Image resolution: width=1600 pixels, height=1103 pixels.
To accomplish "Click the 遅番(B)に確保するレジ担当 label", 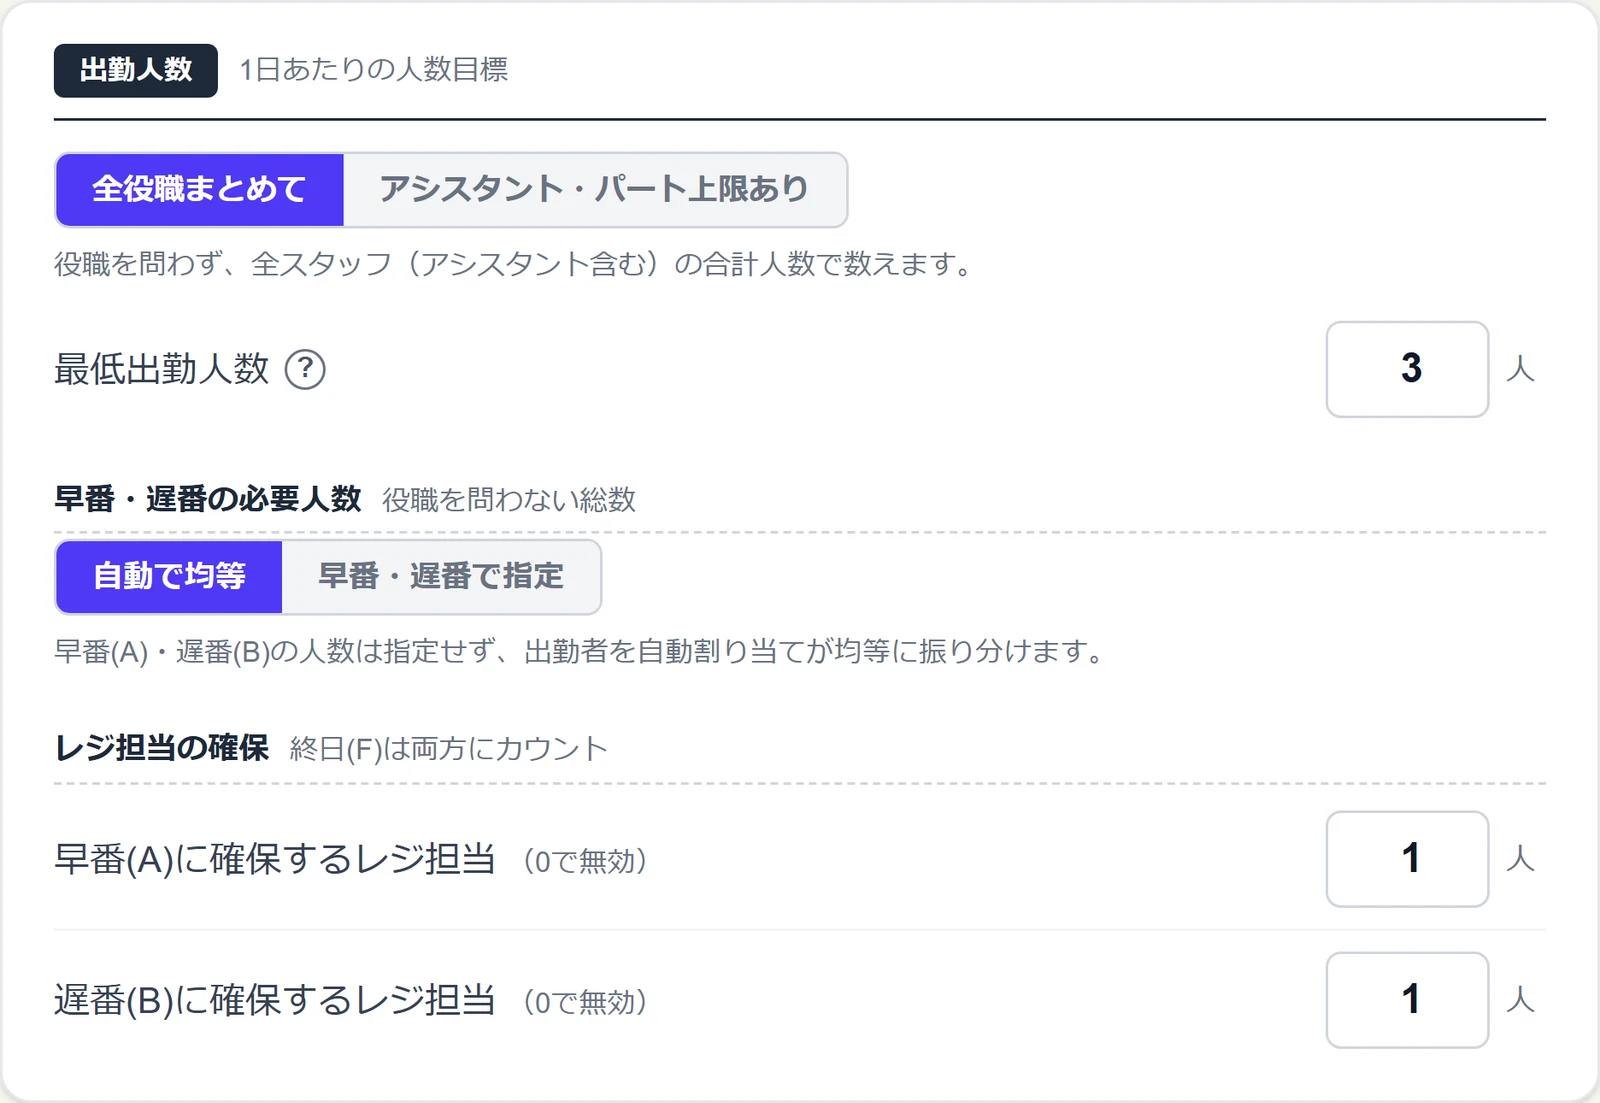I will pos(275,1000).
